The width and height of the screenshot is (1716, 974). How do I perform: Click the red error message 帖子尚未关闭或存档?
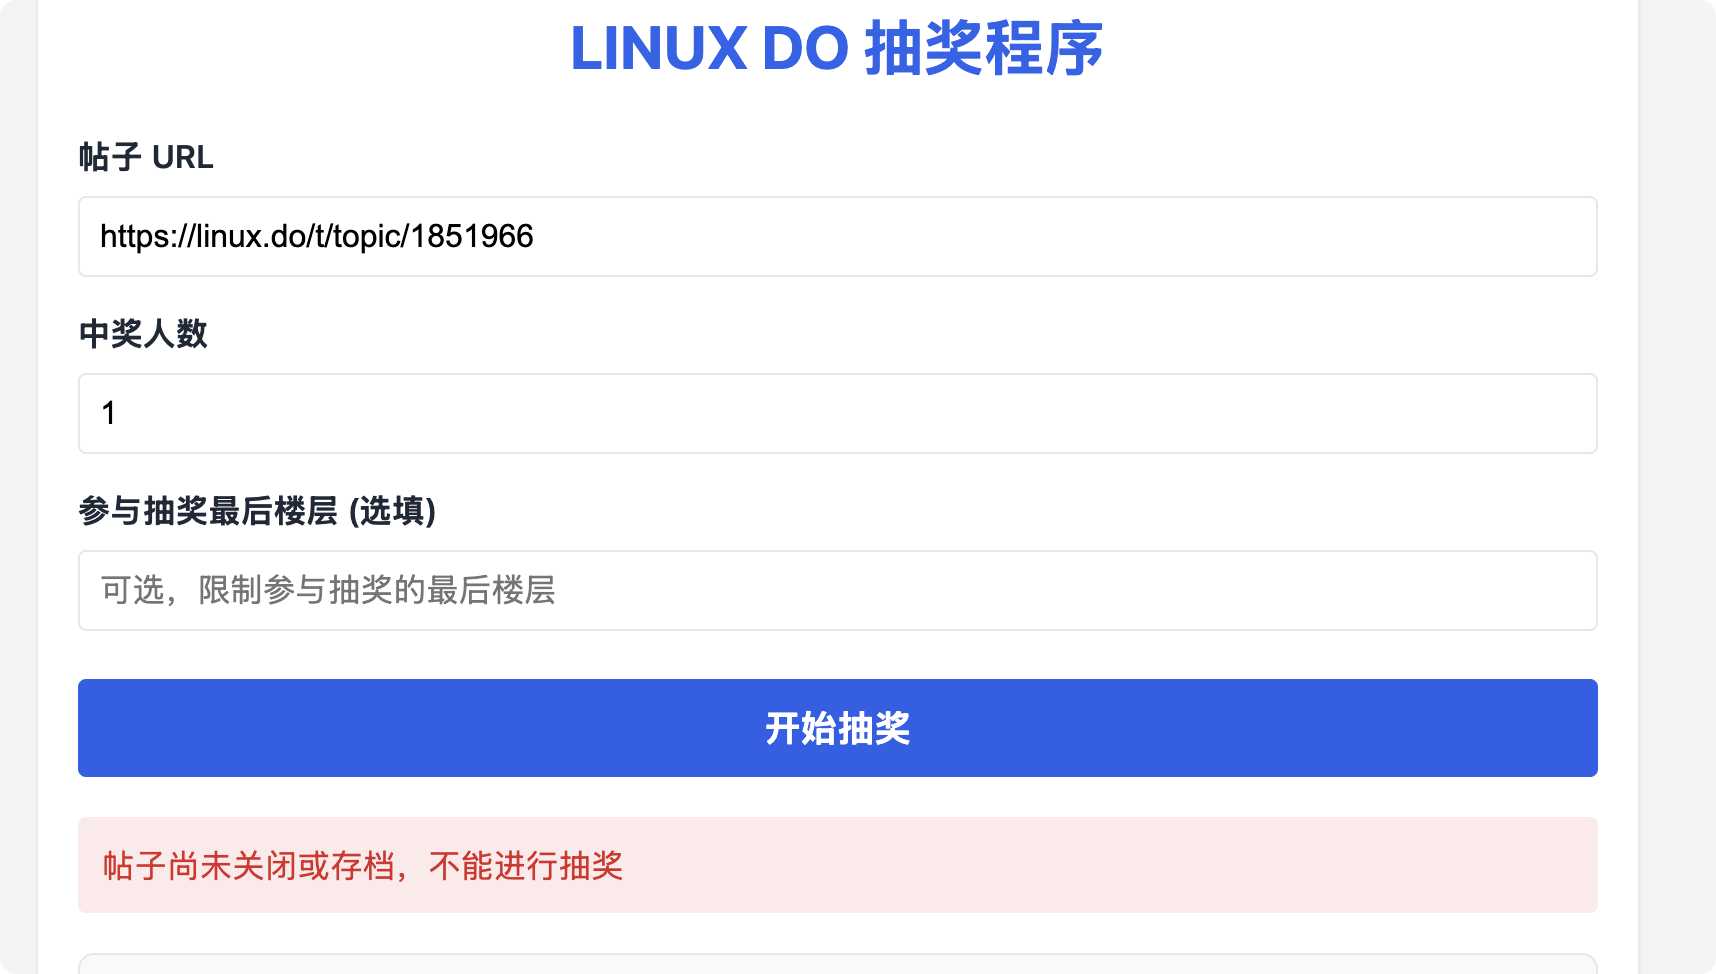[x=249, y=865]
